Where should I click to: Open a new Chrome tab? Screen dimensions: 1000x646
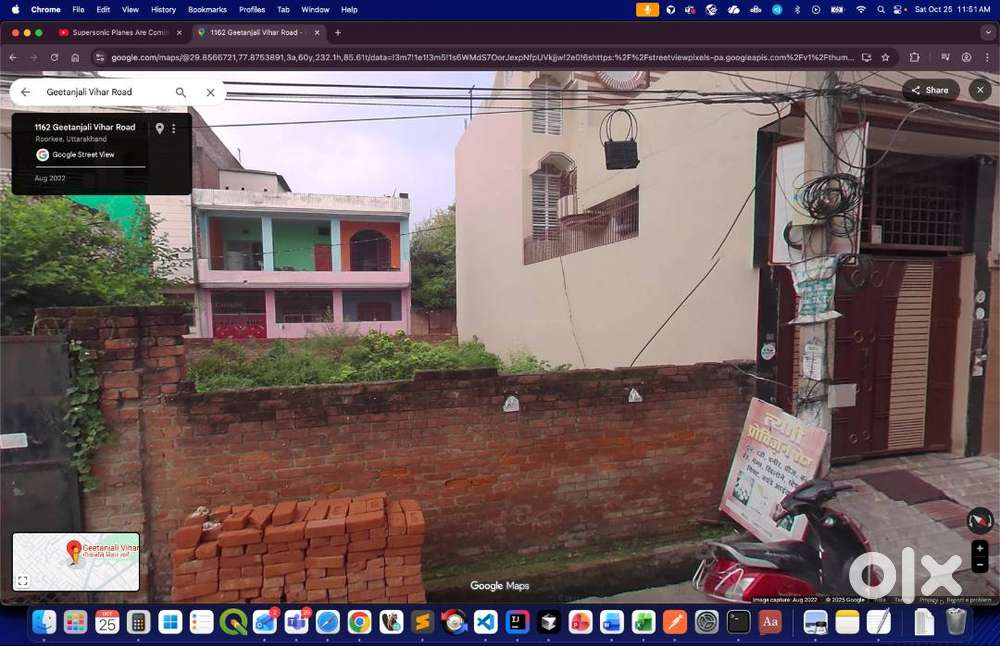tap(337, 33)
